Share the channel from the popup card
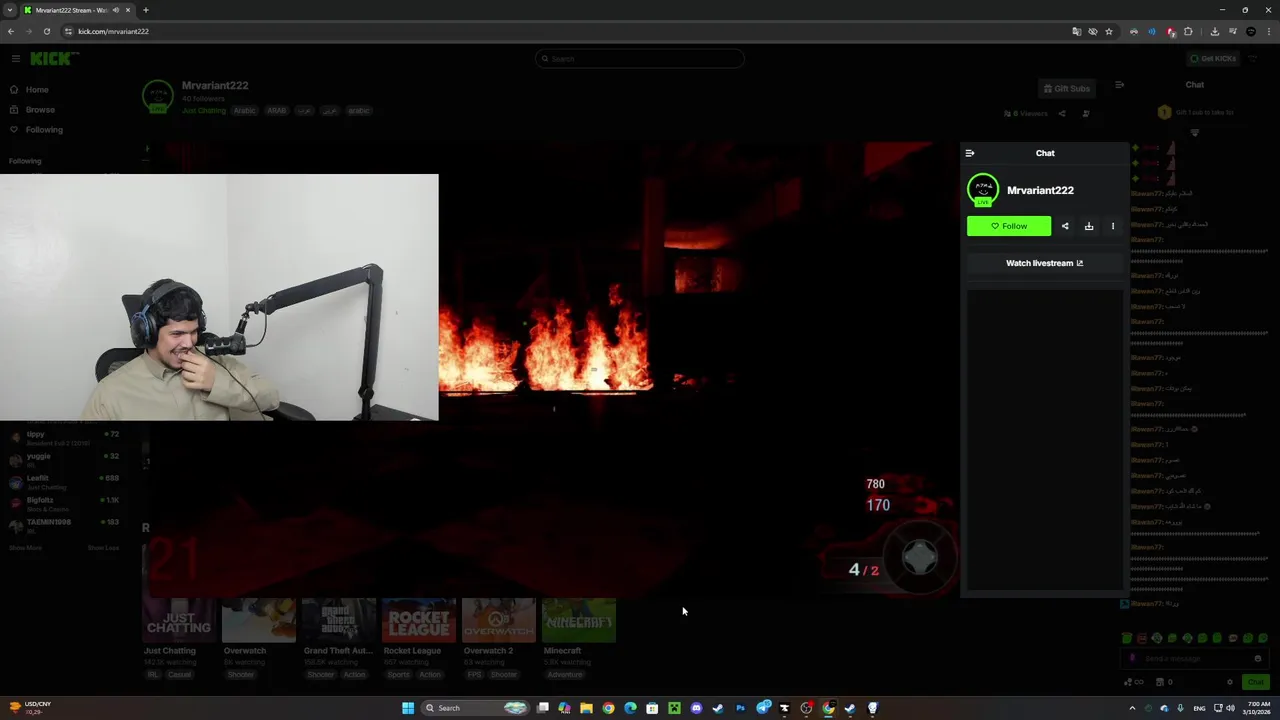 1065,226
